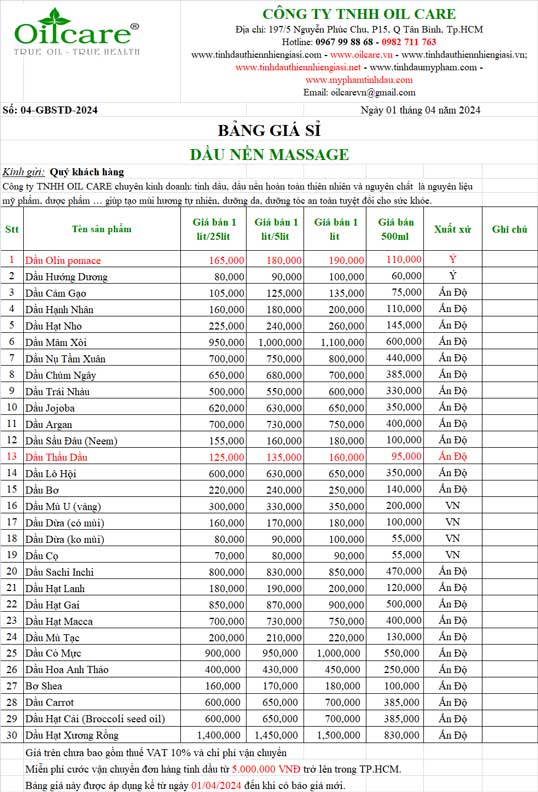The height and width of the screenshot is (792, 538).
Task: Select product Dầu Thầu Dầu
Action: [x=57, y=457]
